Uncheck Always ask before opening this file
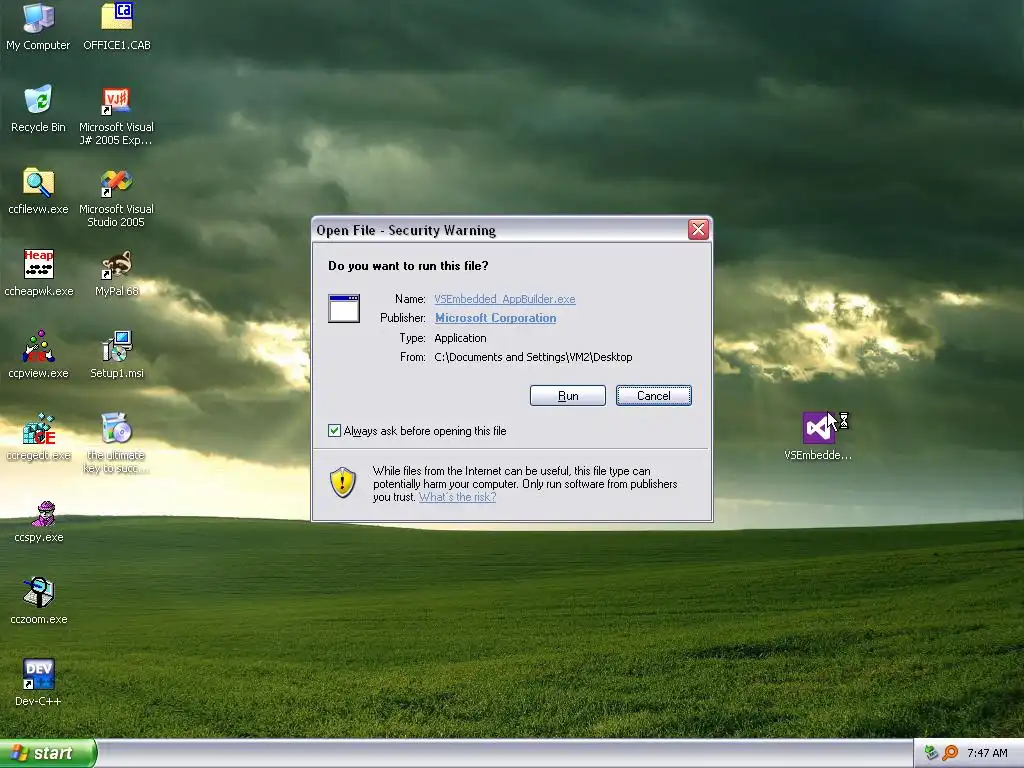This screenshot has width=1024, height=768. [x=334, y=430]
